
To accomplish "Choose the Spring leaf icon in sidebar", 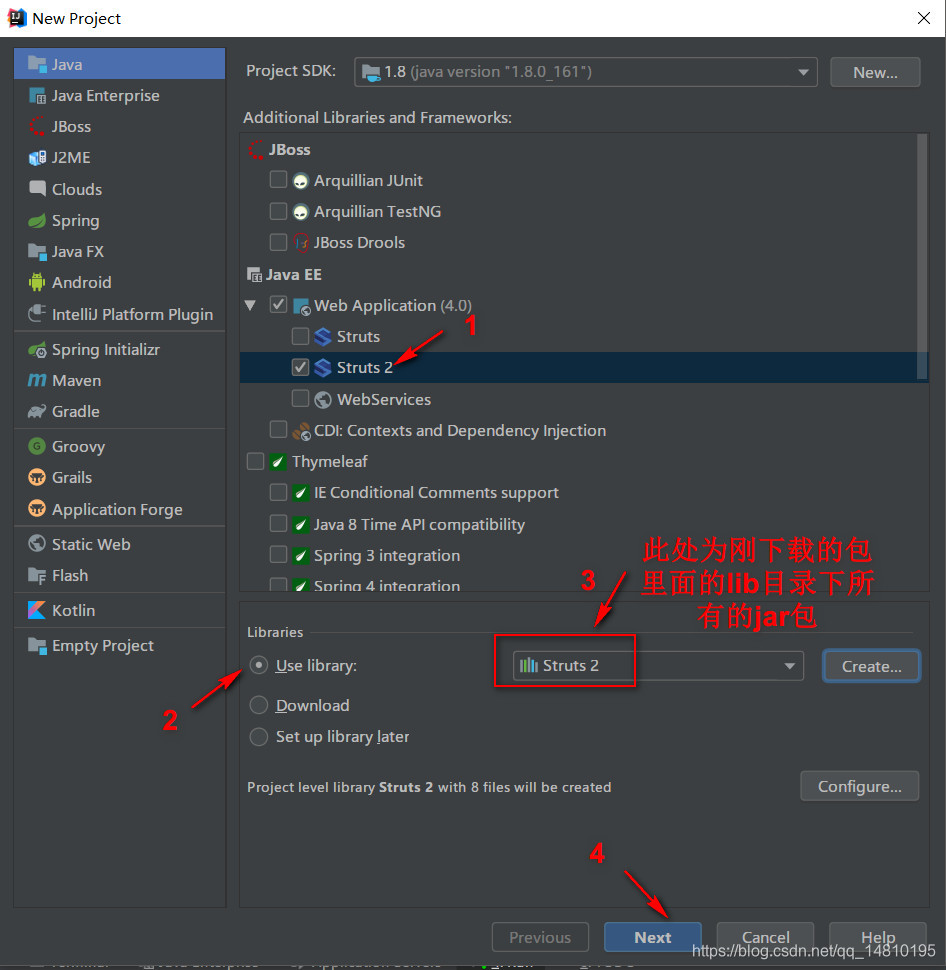I will point(37,220).
